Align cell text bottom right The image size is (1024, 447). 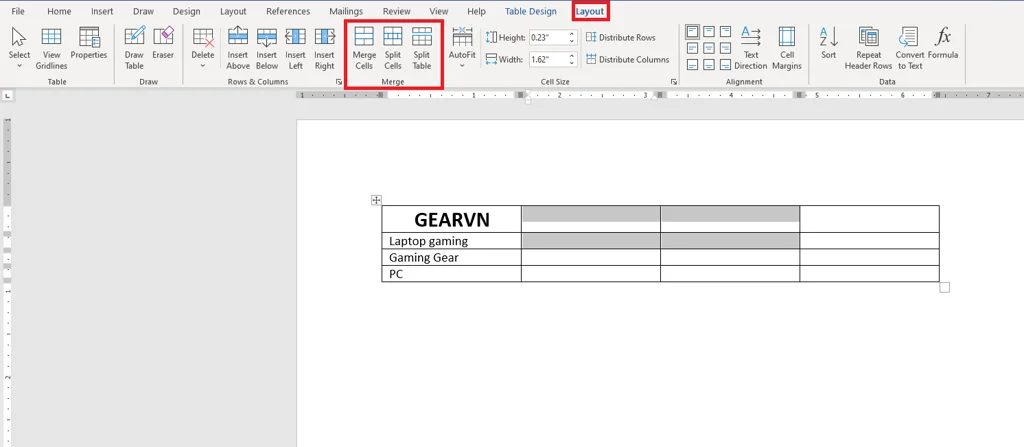[x=725, y=65]
